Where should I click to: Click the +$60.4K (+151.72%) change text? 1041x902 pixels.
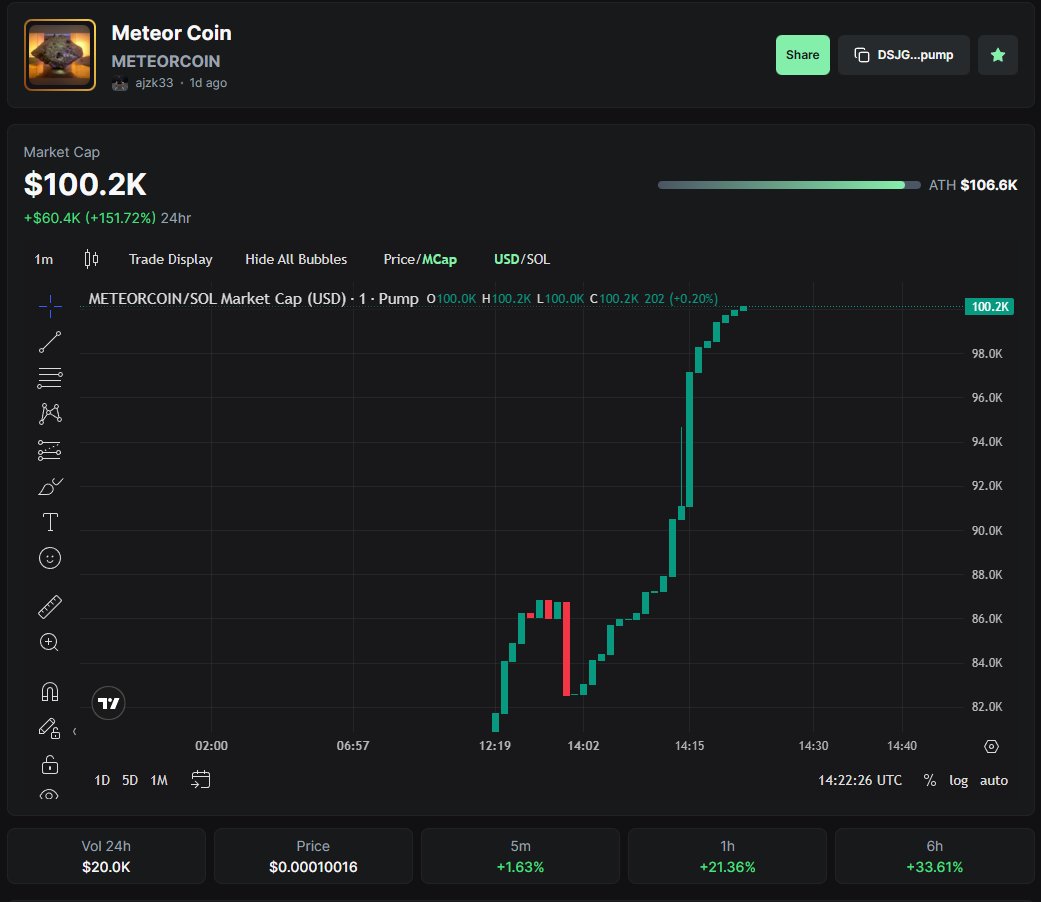[90, 218]
